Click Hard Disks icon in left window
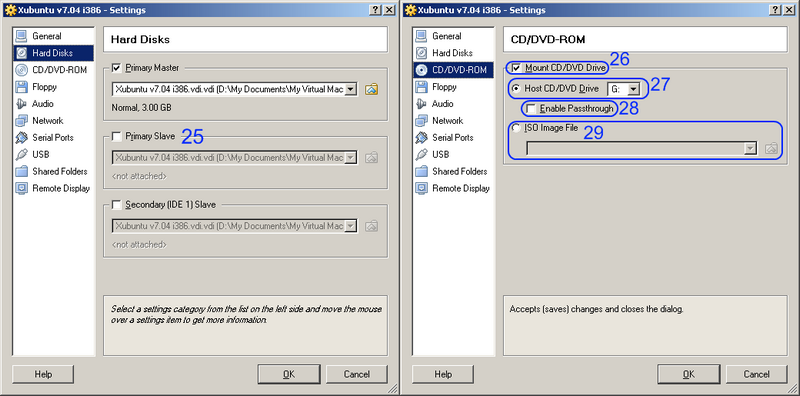This screenshot has height=396, width=800. click(21, 53)
